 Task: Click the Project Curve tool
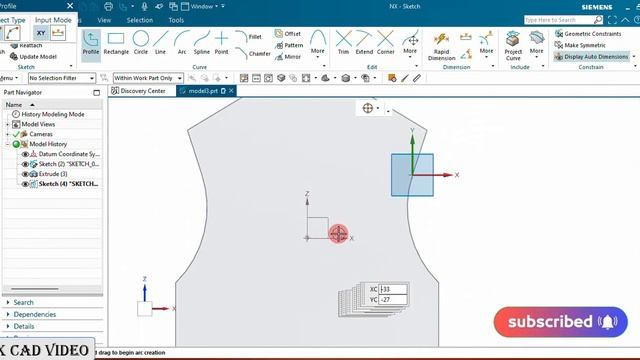click(513, 46)
